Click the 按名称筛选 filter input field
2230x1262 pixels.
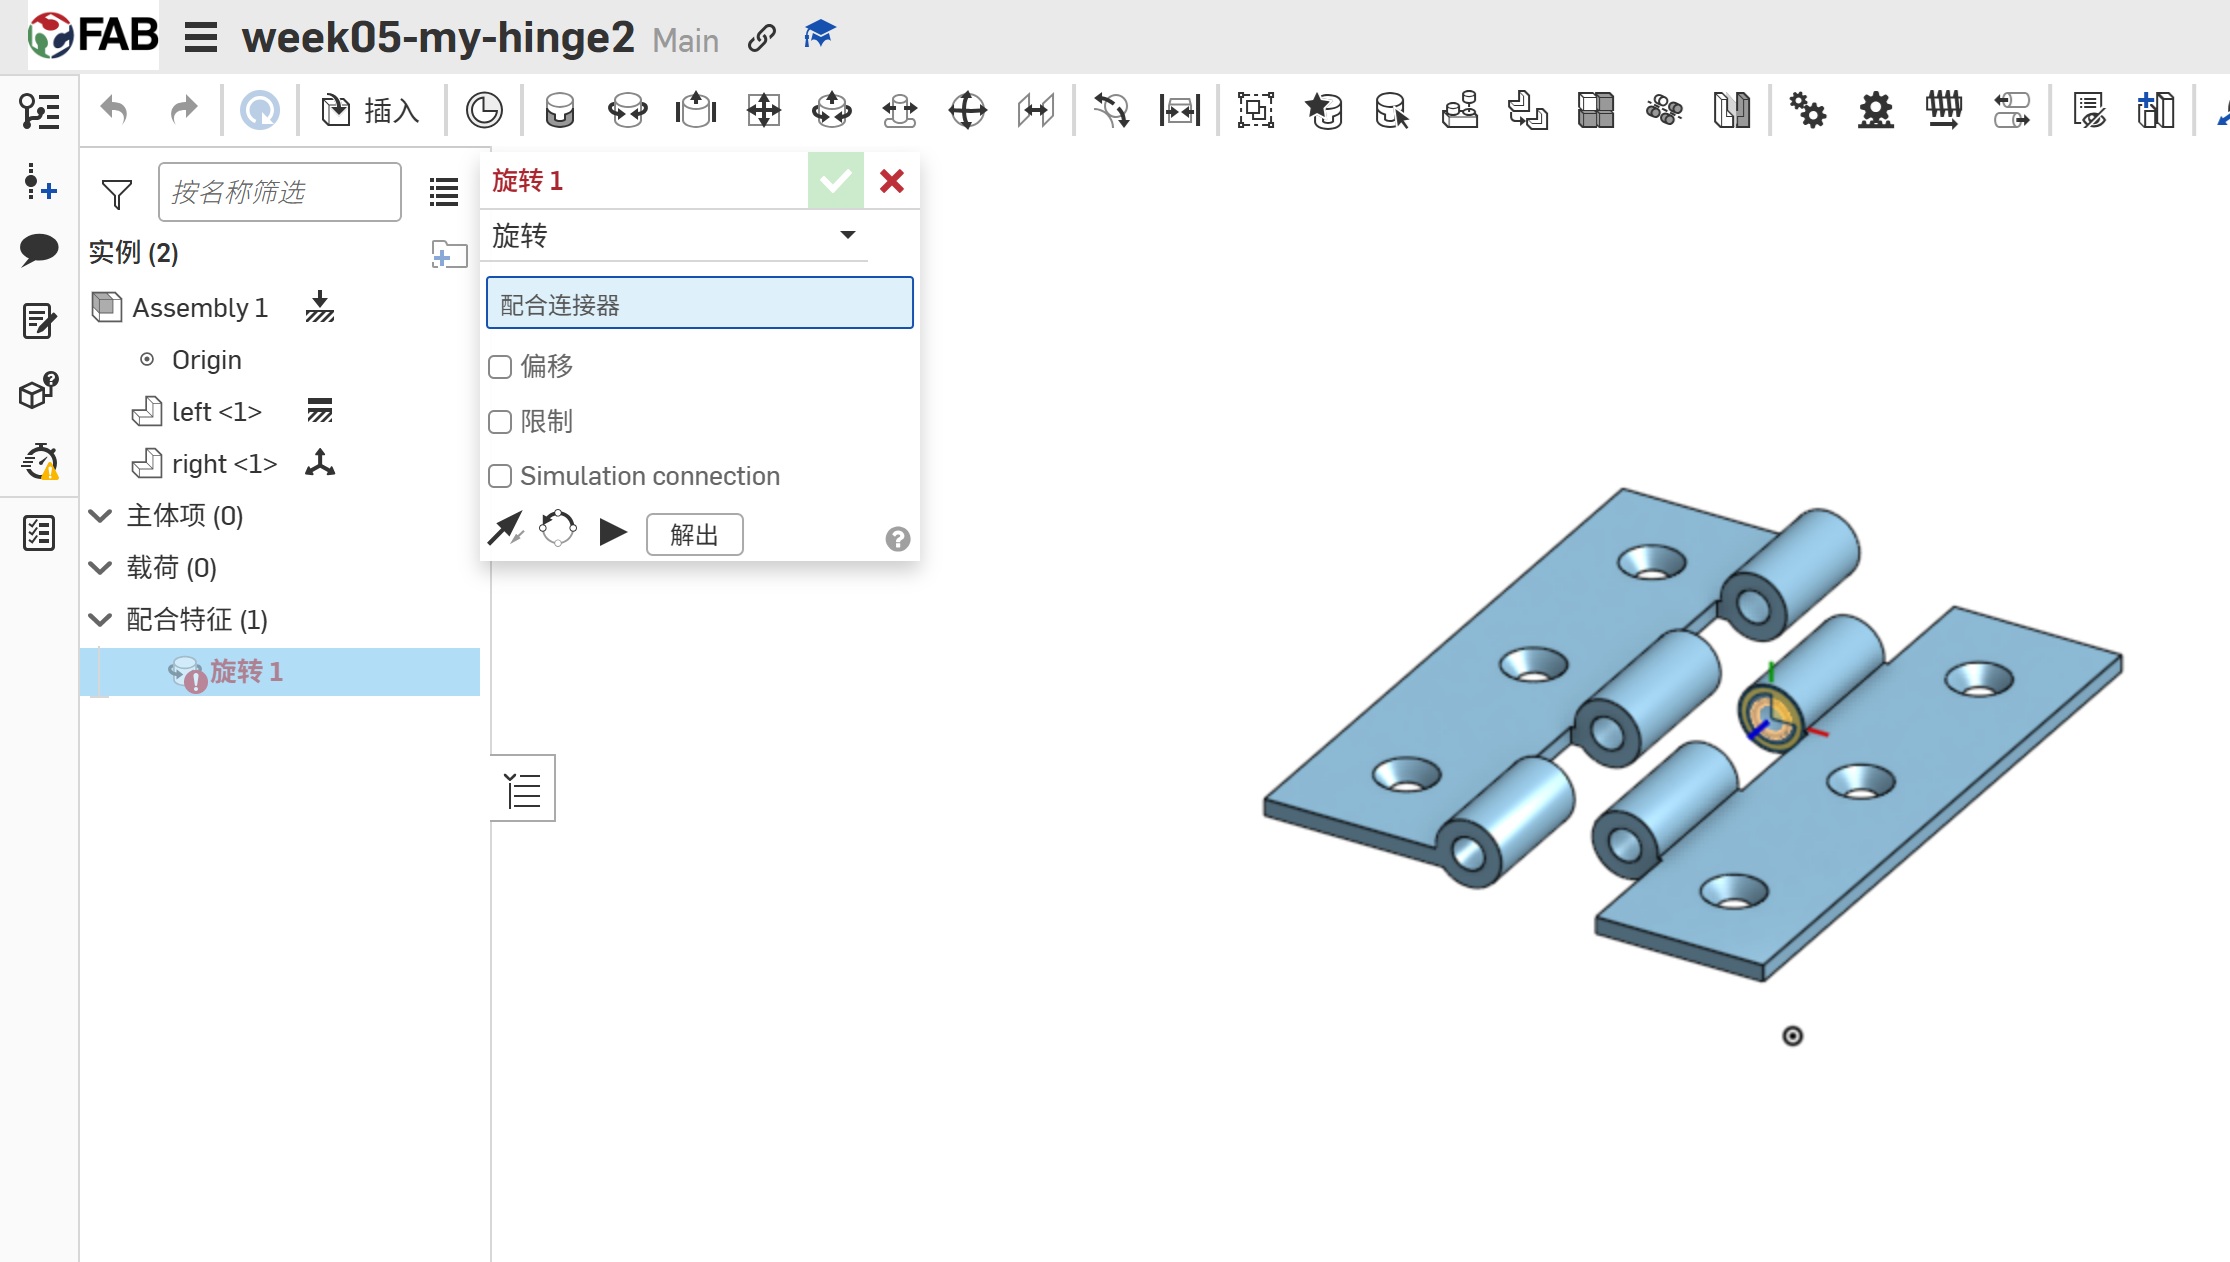tap(279, 192)
